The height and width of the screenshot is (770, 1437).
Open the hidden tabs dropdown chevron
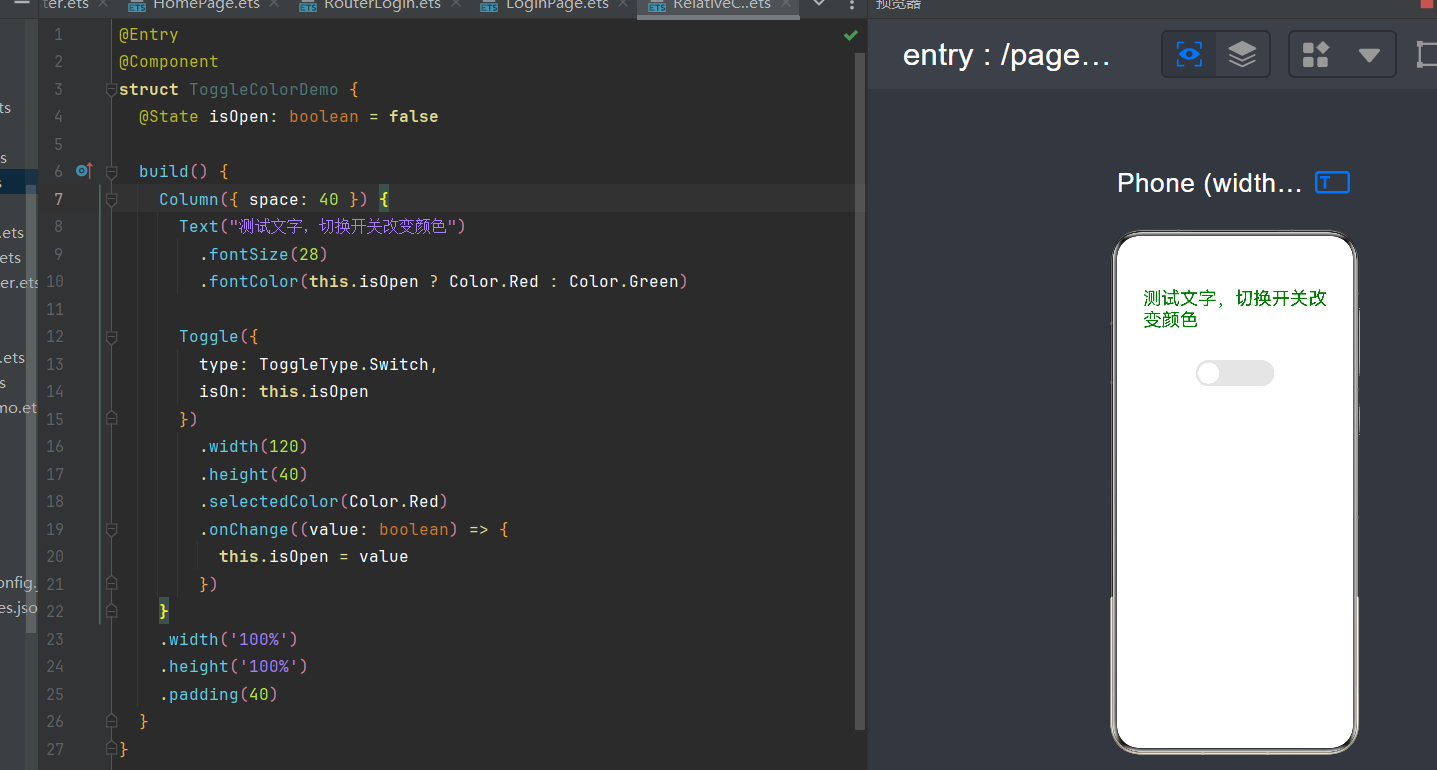819,5
